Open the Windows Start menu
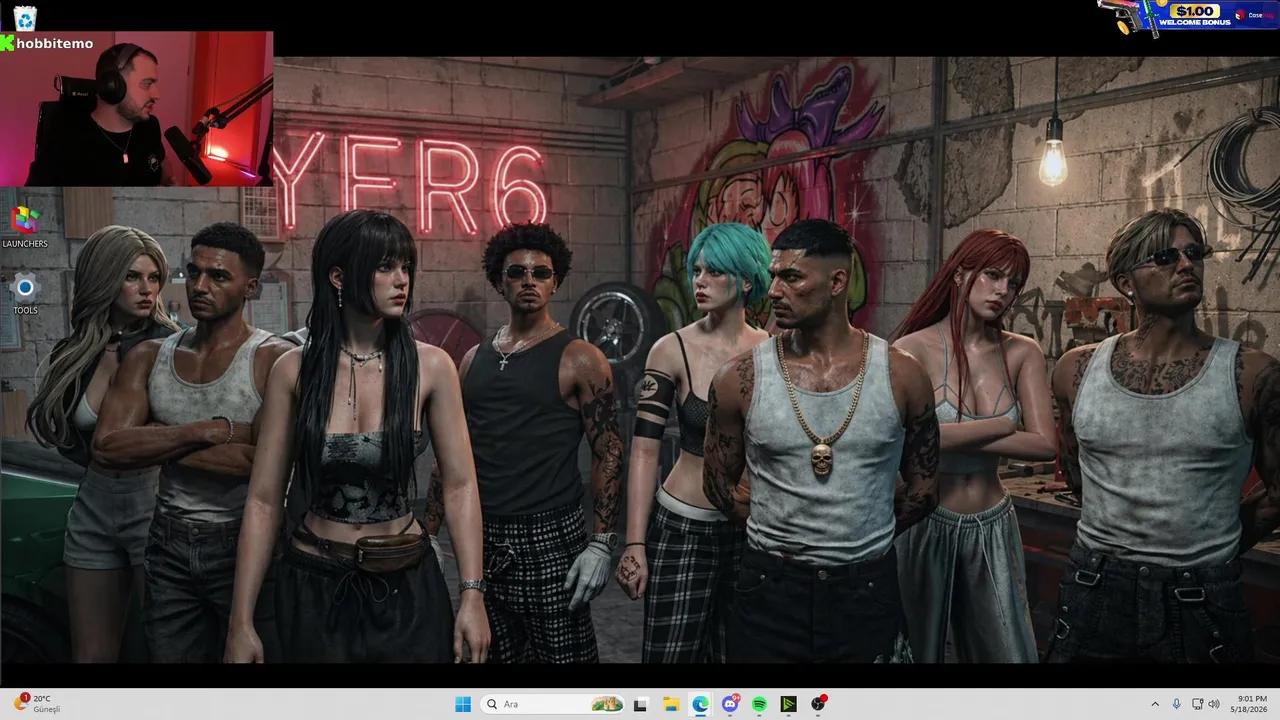 [x=463, y=704]
